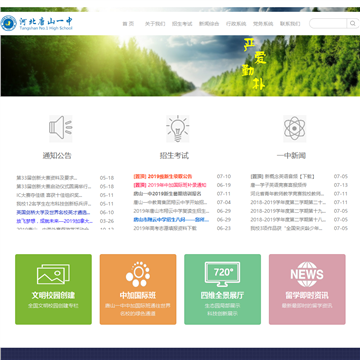
Task: Open the blue 英国剑桥大学 notice link
Action: click(53, 212)
